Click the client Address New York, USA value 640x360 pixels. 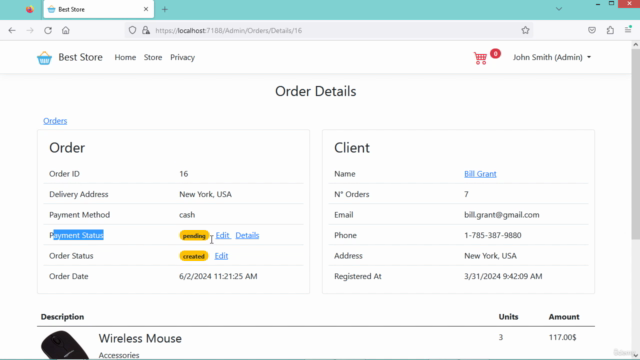coord(490,256)
